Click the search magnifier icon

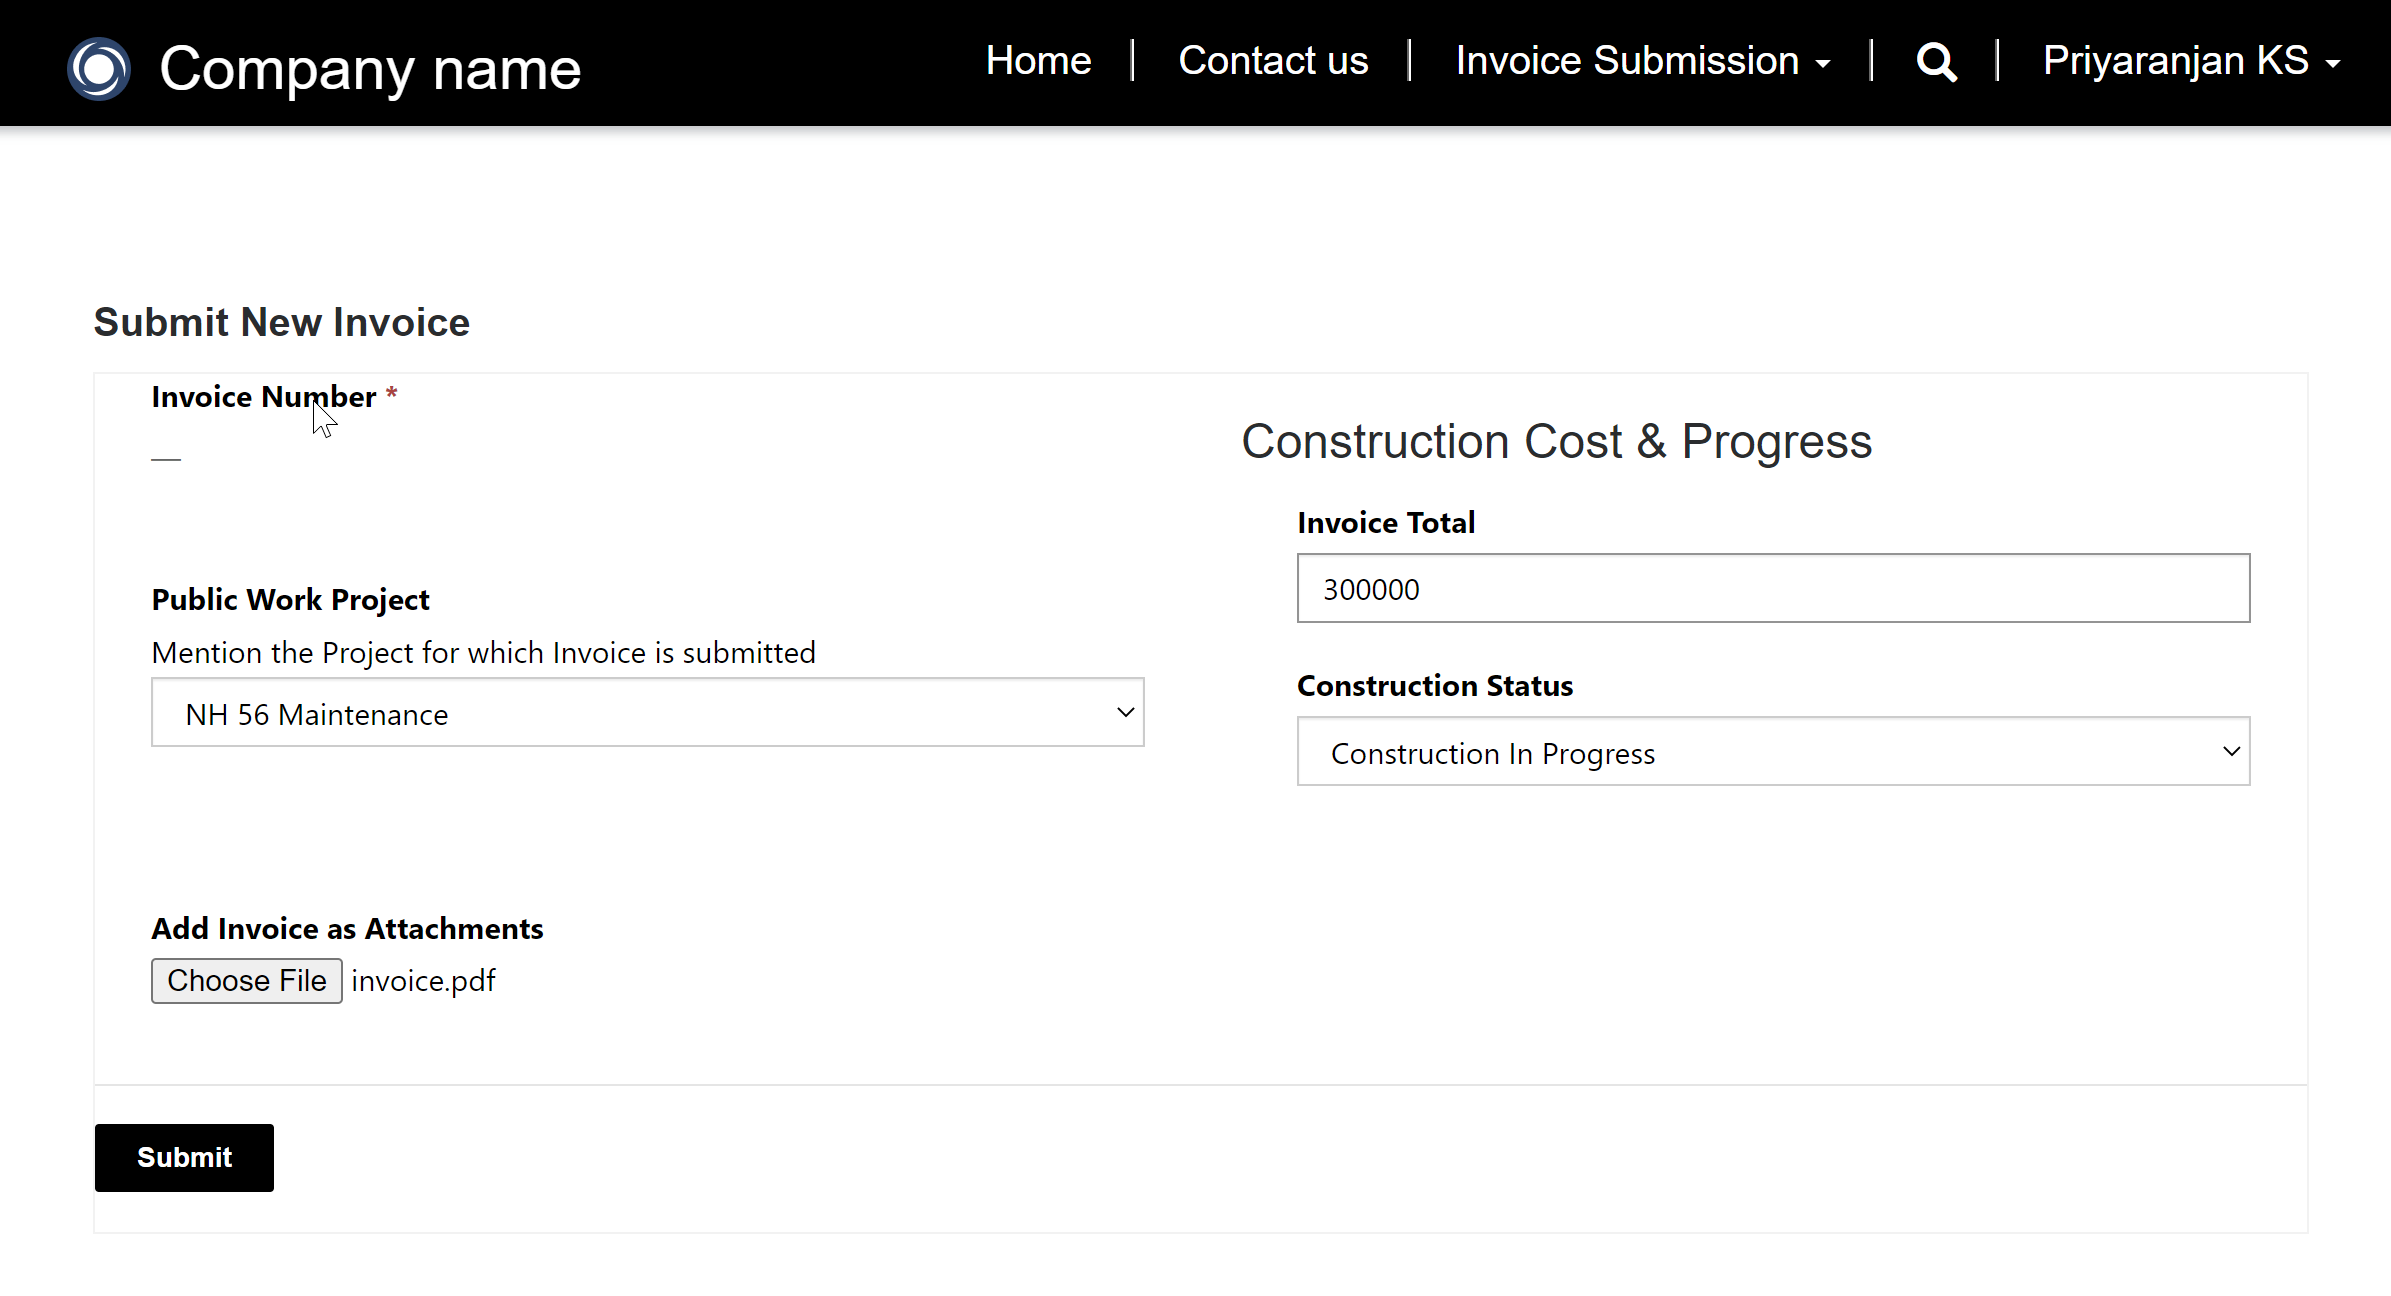click(x=1936, y=62)
